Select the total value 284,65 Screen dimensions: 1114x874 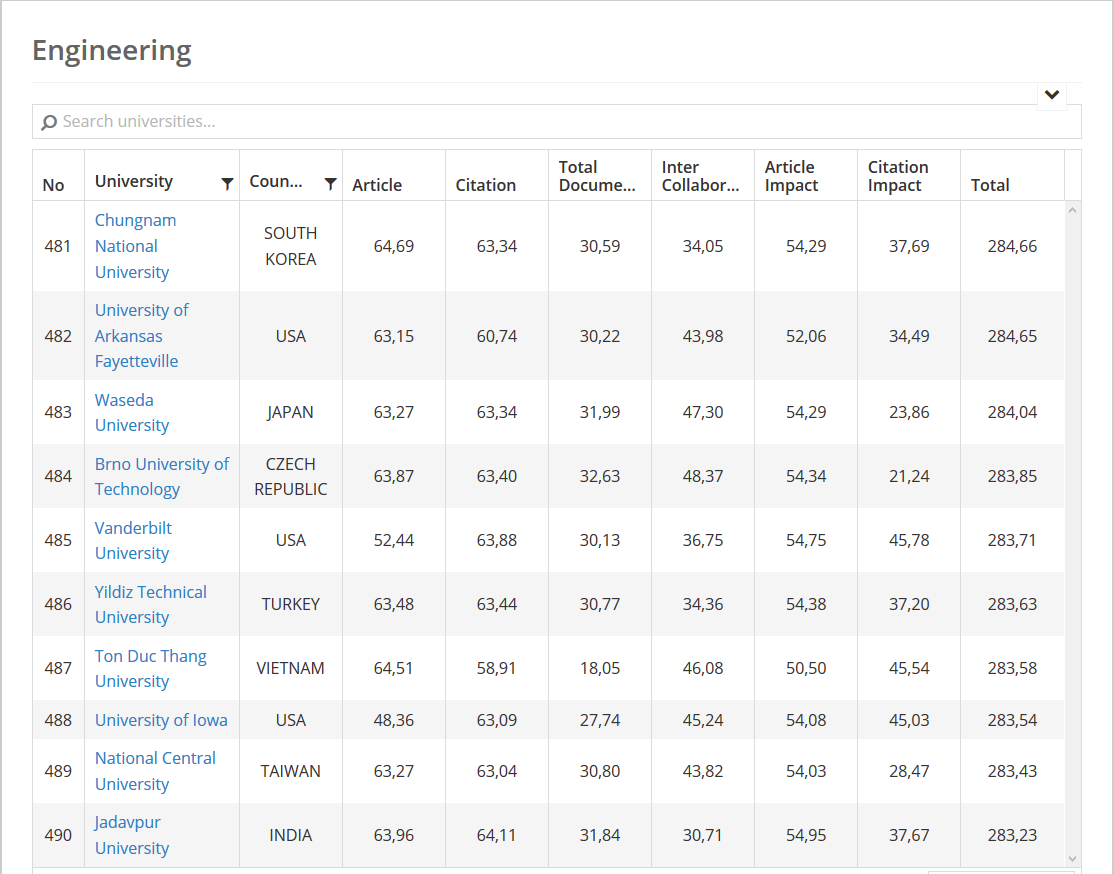pos(1012,335)
